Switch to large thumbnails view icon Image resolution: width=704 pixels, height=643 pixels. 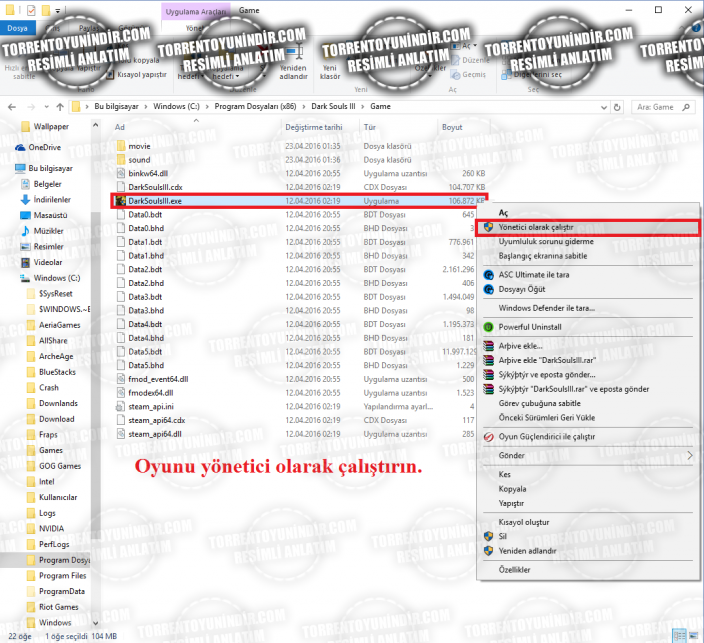pos(694,636)
